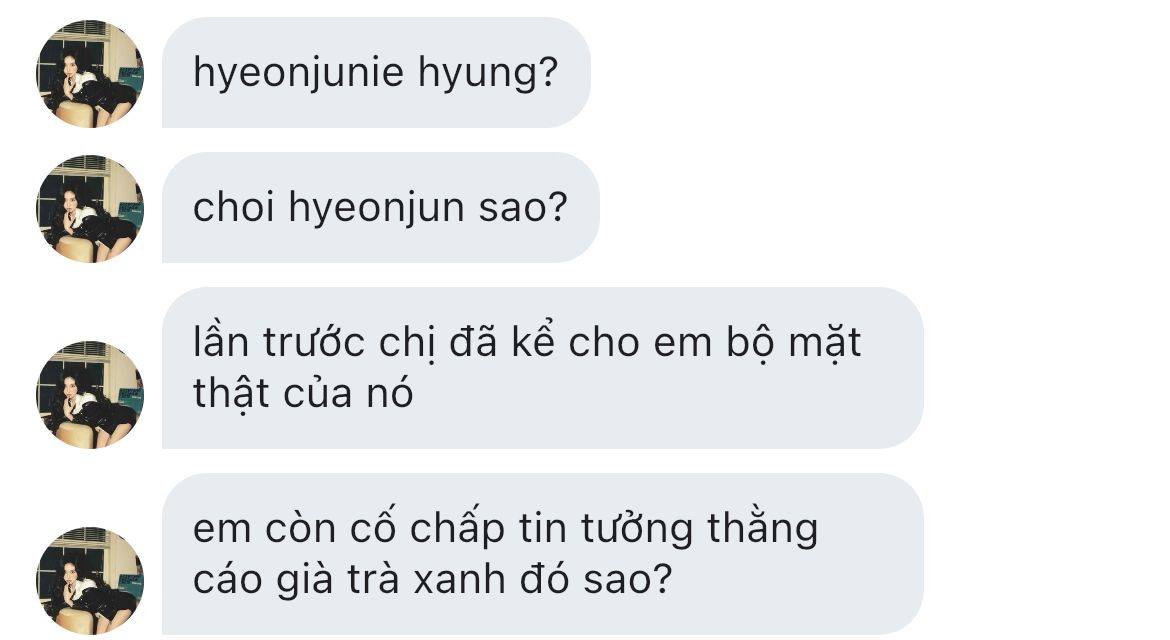Click the words "bộ mặt" in the third message
This screenshot has height=640, width=1170.
[783, 343]
